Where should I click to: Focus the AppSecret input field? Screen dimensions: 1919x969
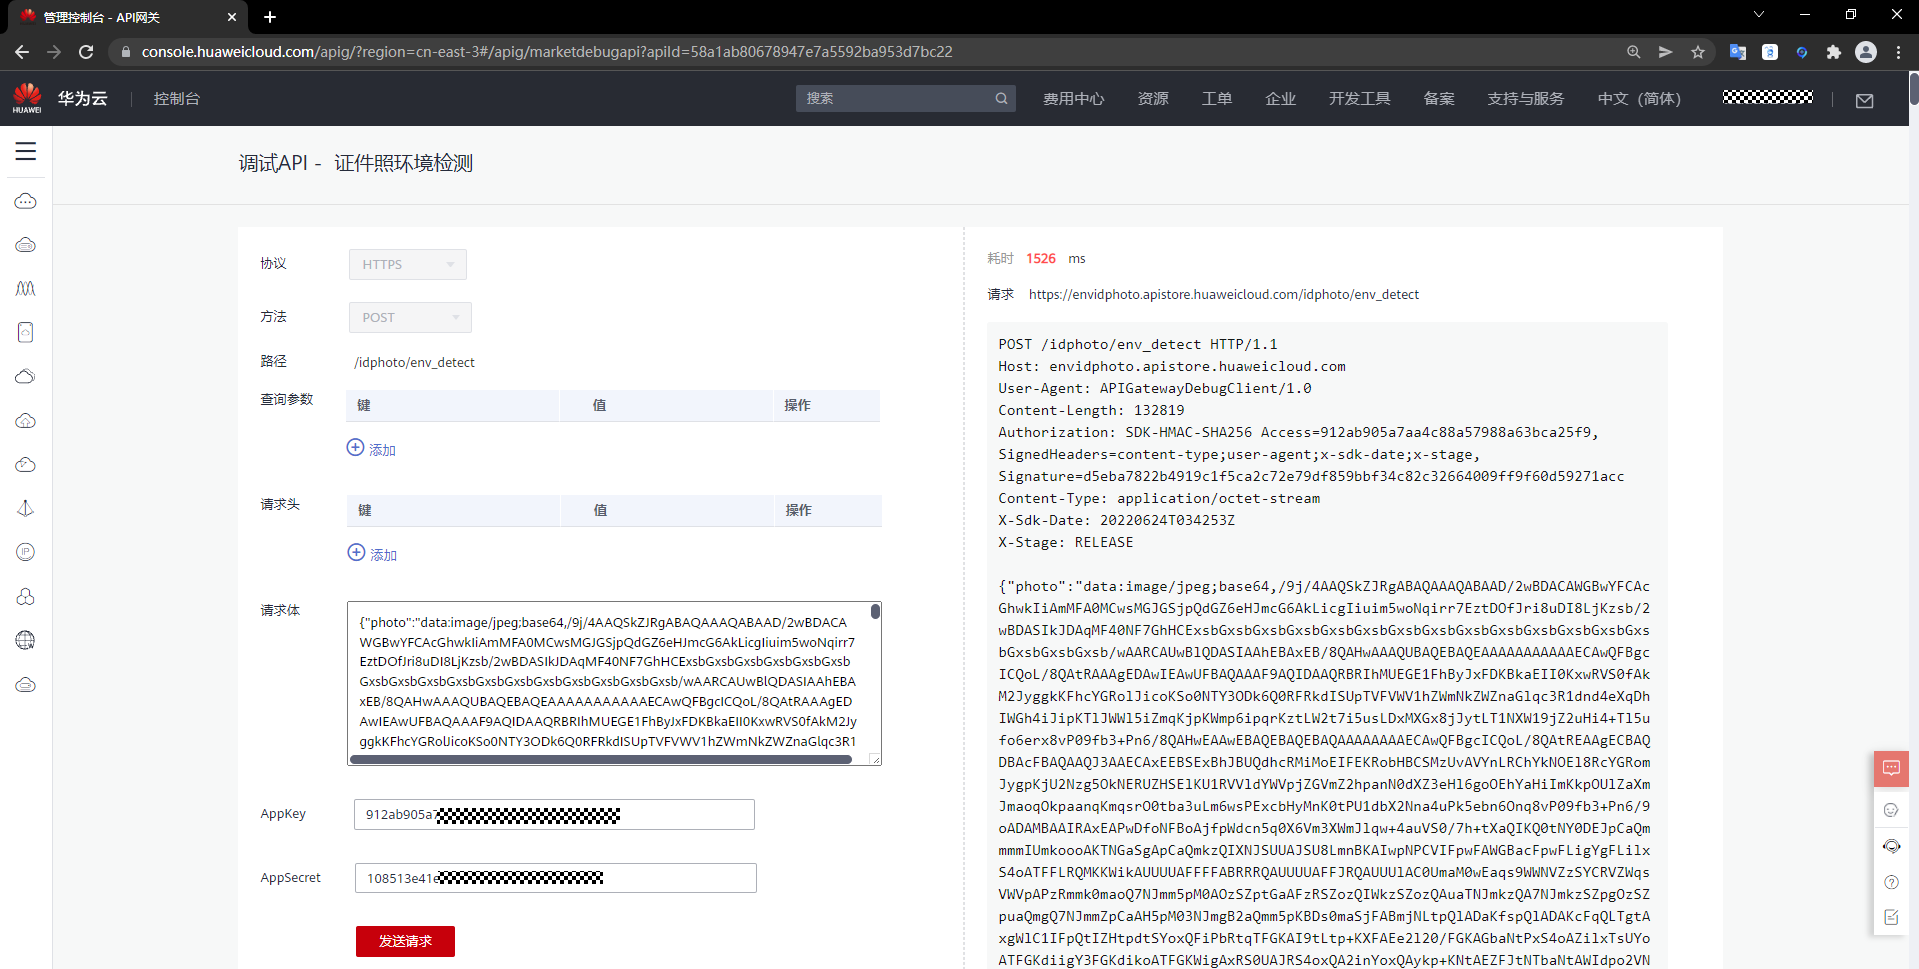point(555,878)
